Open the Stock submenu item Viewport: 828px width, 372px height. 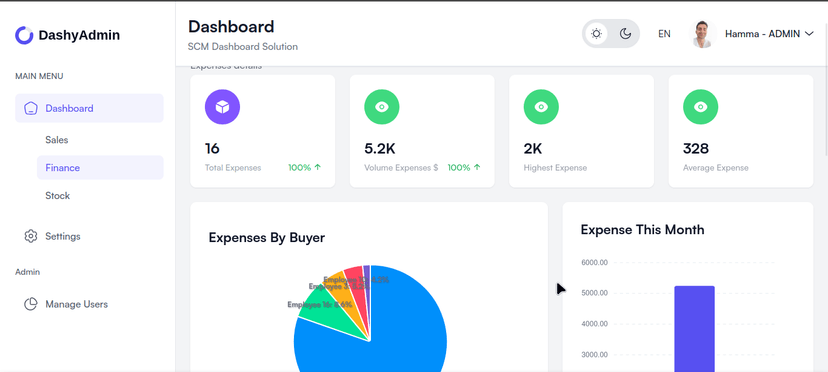click(58, 196)
